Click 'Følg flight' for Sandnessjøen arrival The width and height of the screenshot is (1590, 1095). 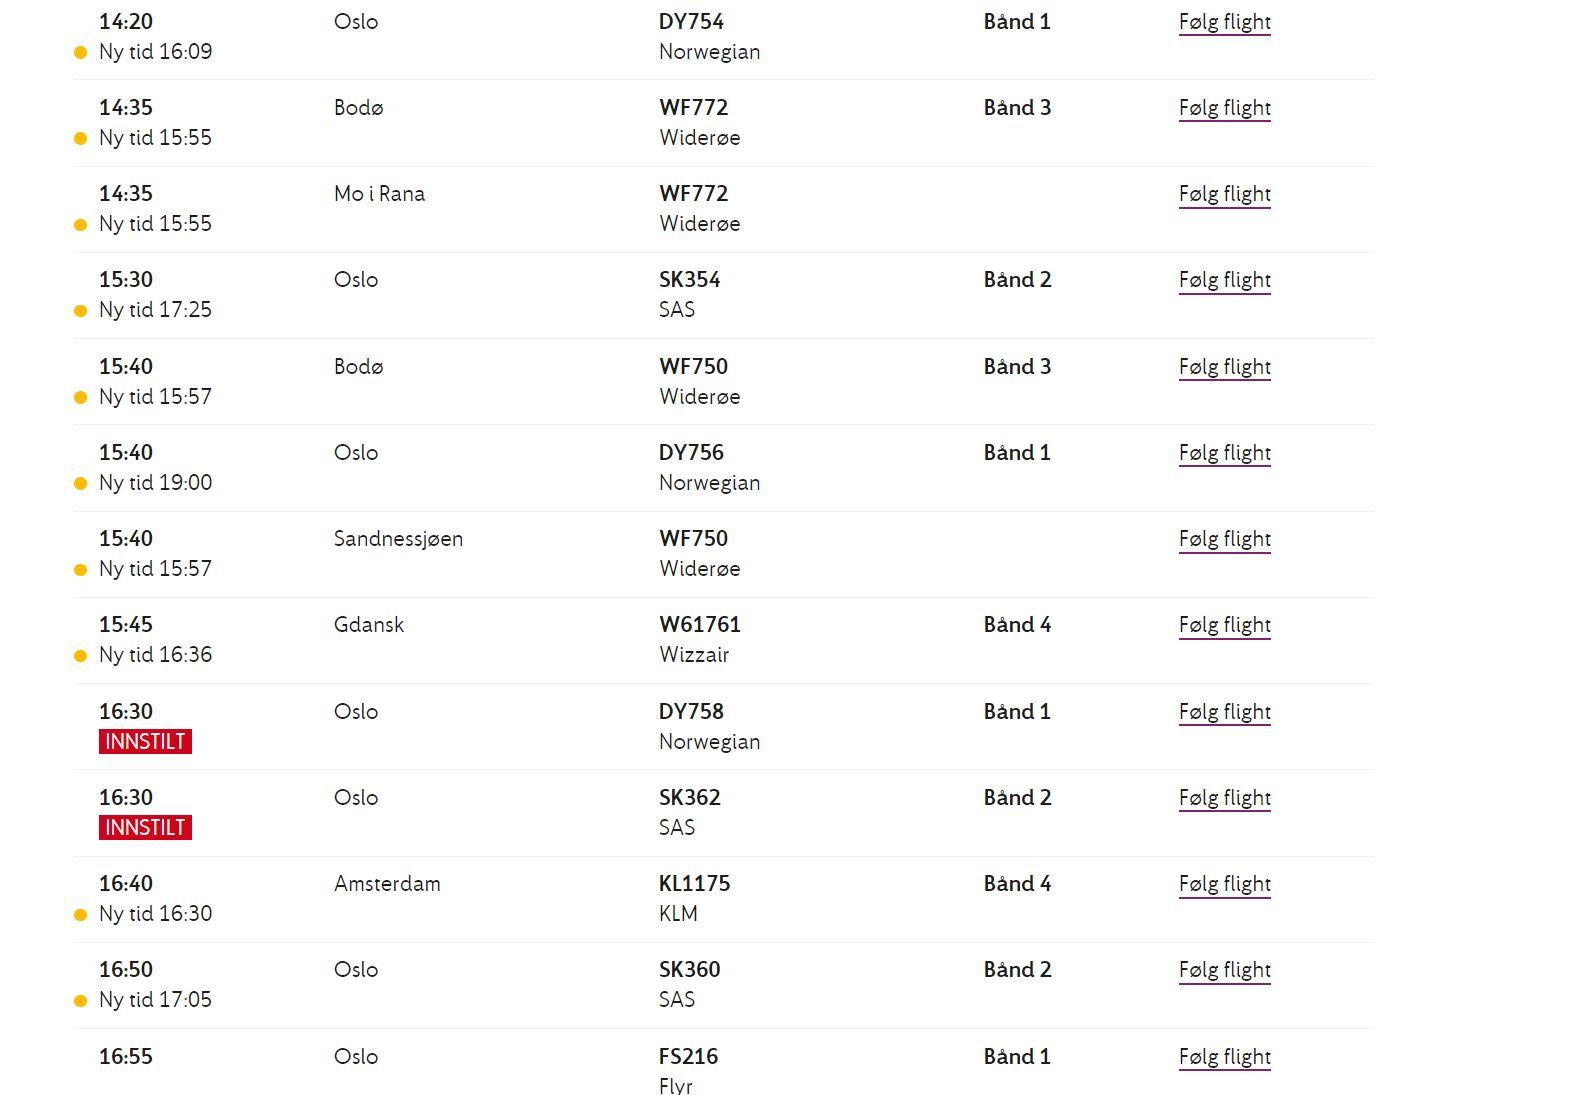[x=1224, y=539]
